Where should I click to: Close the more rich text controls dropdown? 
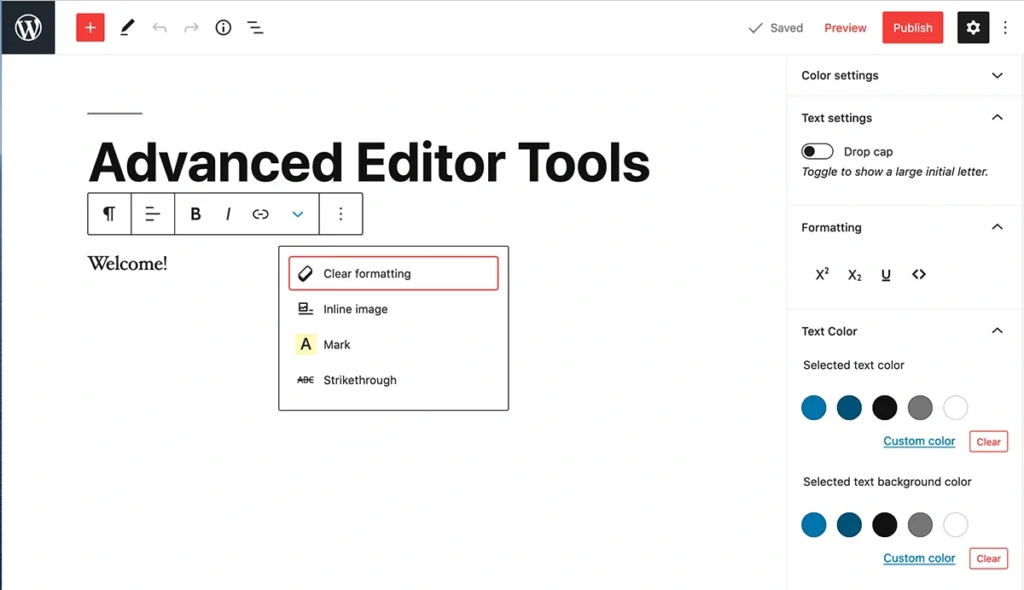[x=297, y=214]
